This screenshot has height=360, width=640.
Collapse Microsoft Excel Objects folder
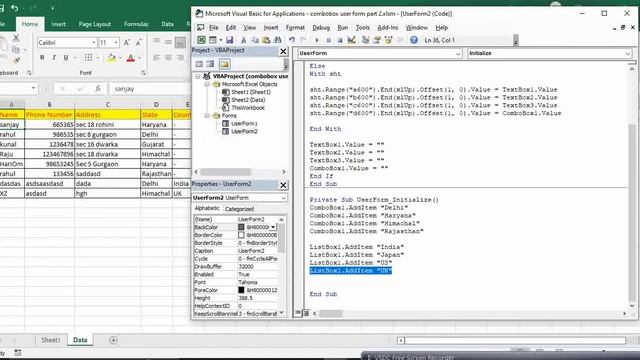pyautogui.click(x=207, y=84)
